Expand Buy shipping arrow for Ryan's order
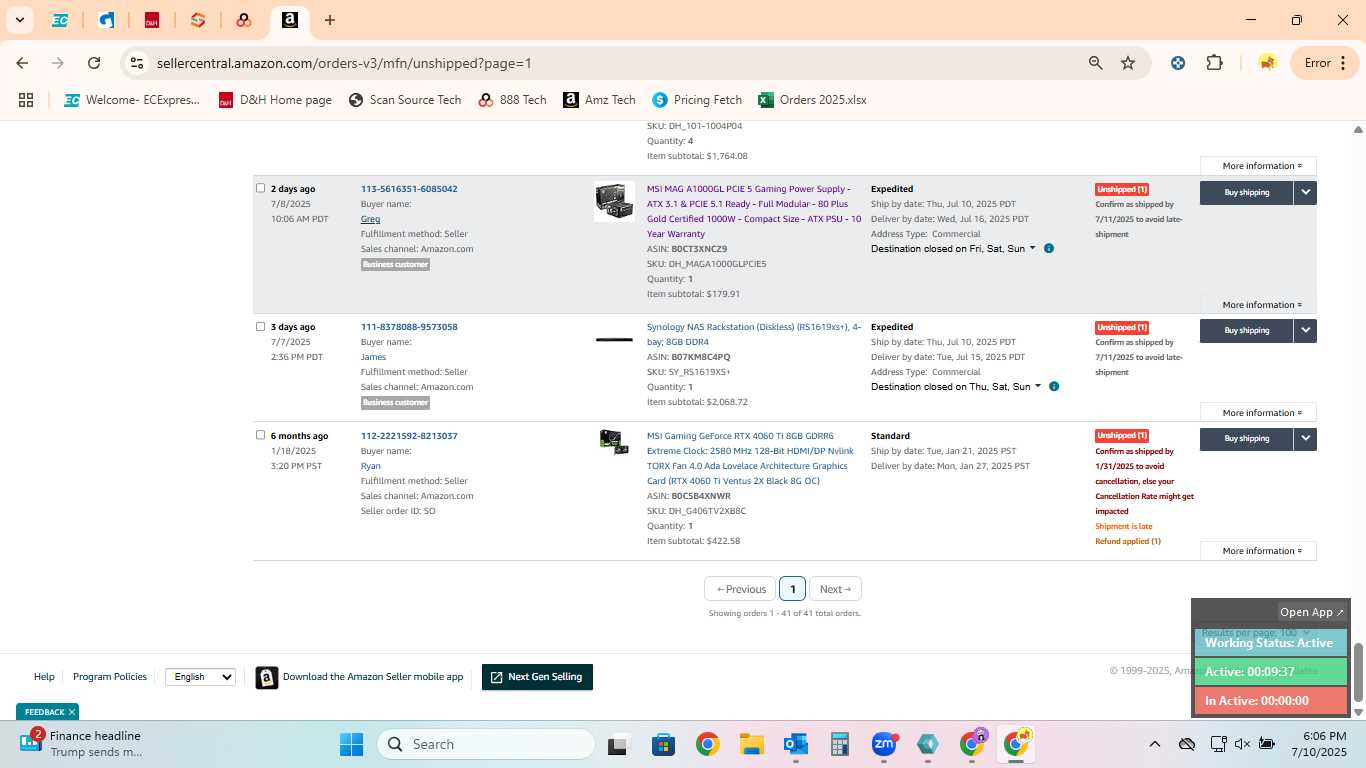The image size is (1366, 768). (1305, 439)
